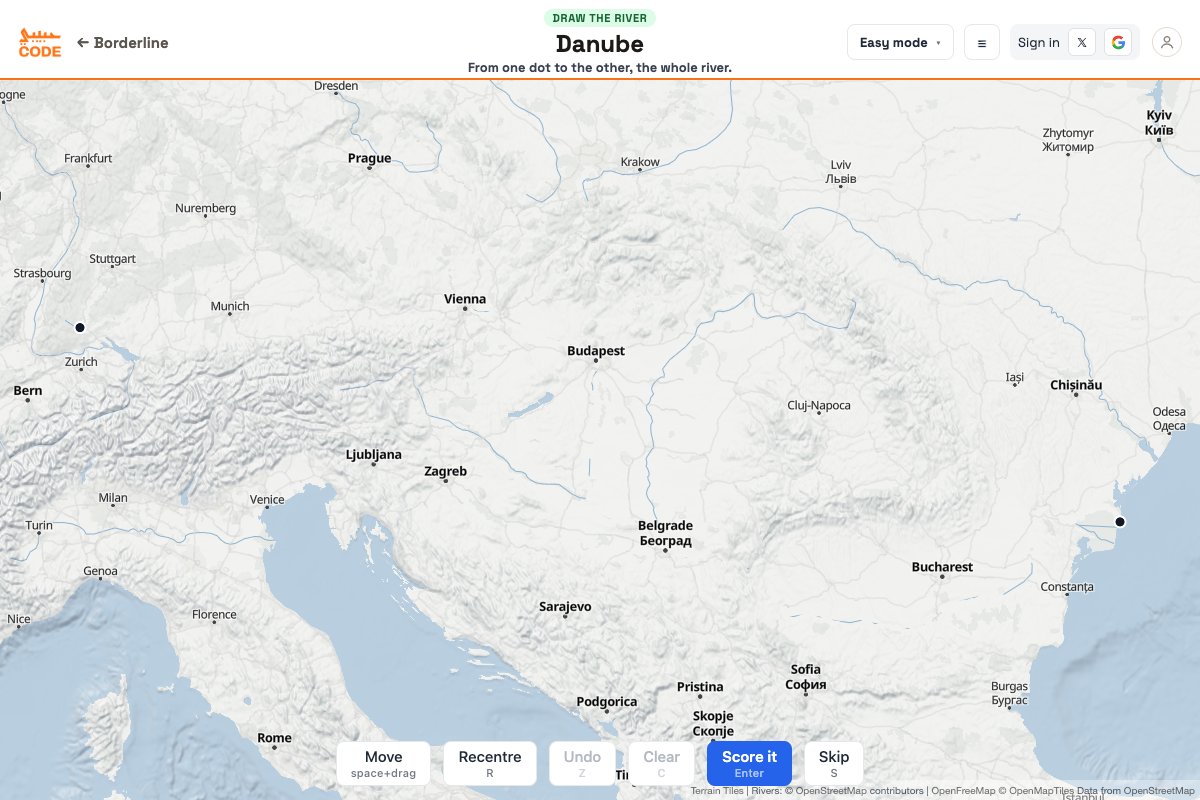
Task: Open the user profile avatar icon
Action: (1167, 43)
